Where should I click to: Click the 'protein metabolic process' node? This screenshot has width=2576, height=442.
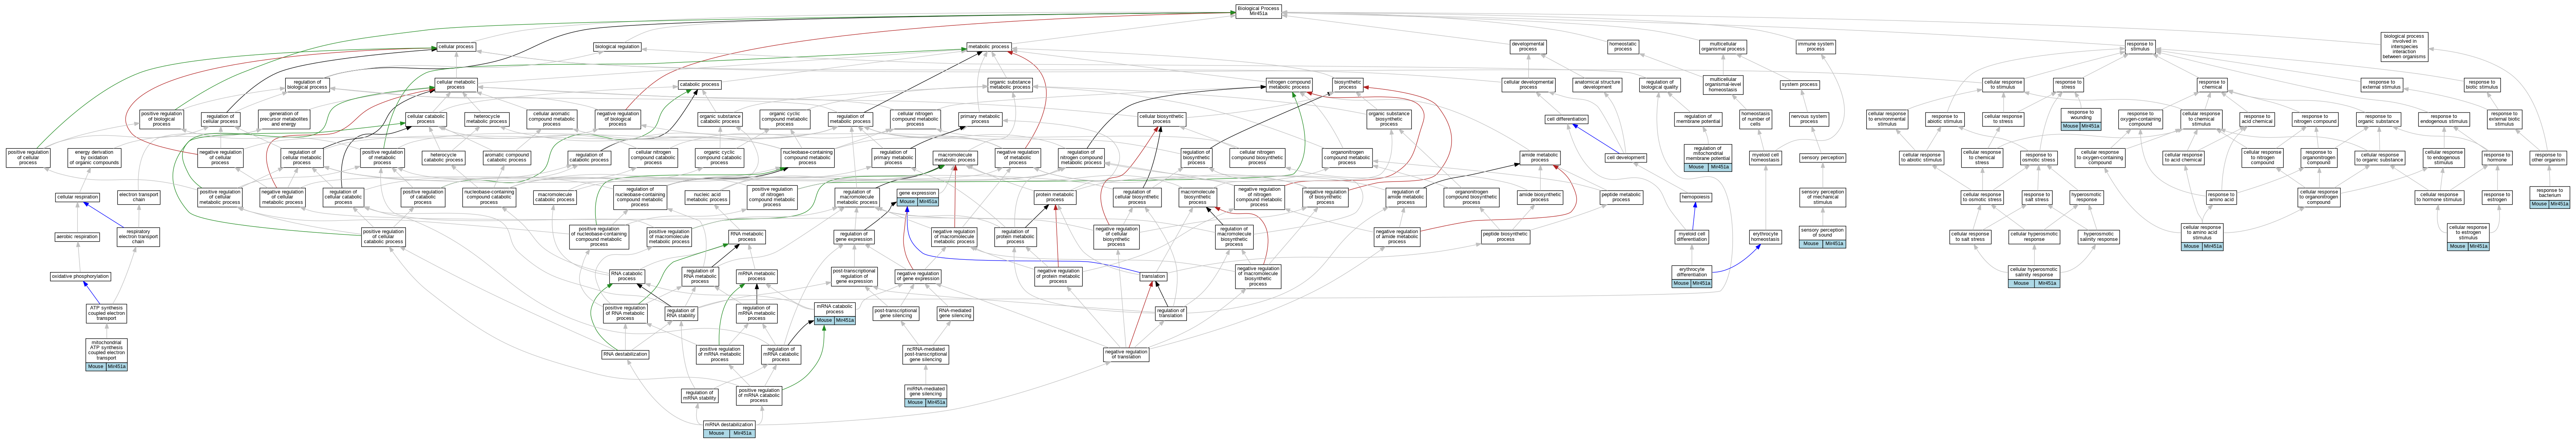pyautogui.click(x=1054, y=197)
